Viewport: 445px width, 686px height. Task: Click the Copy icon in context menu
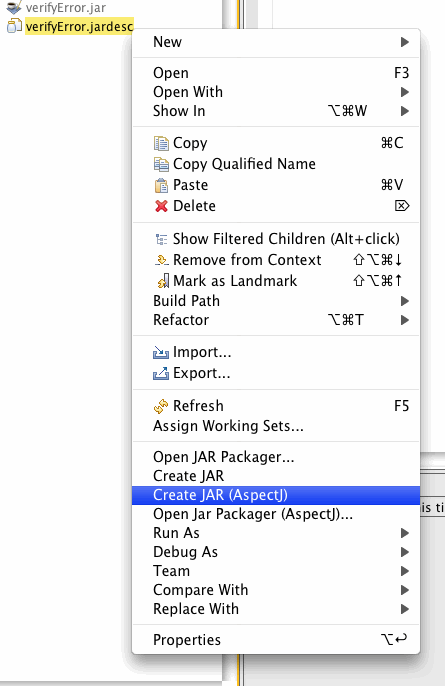coord(161,143)
